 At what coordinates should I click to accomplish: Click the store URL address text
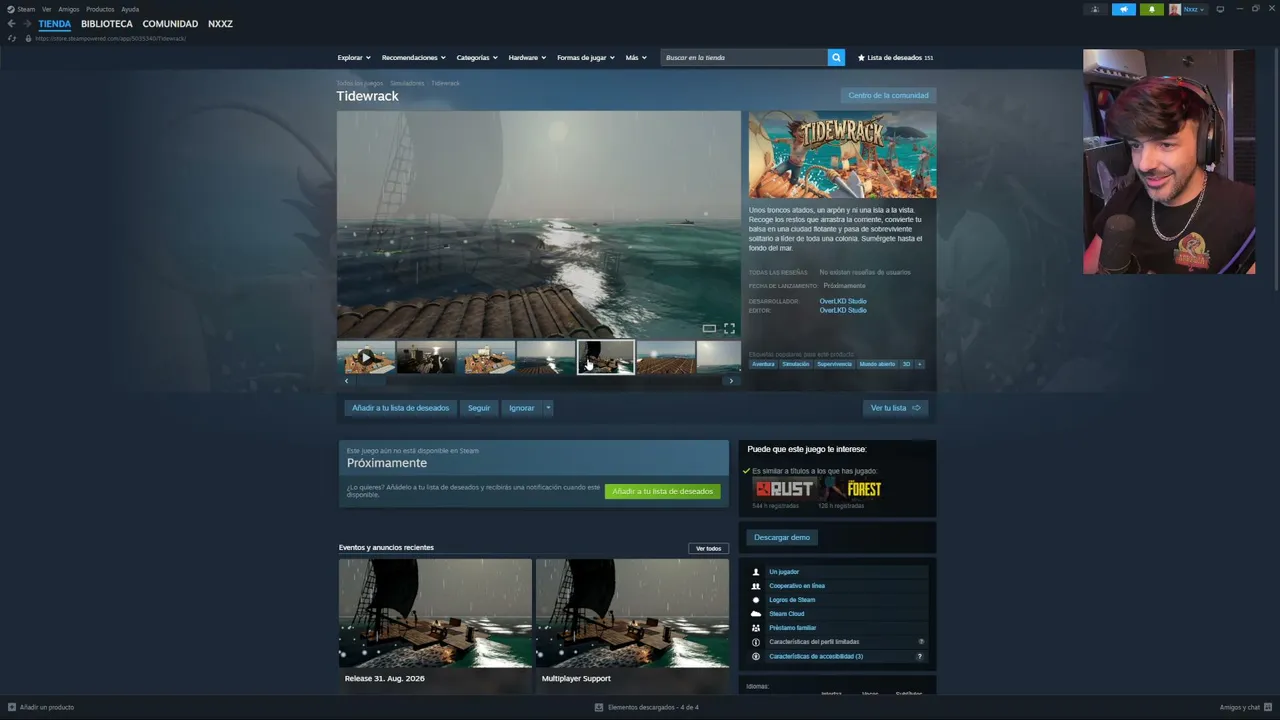pyautogui.click(x=110, y=38)
